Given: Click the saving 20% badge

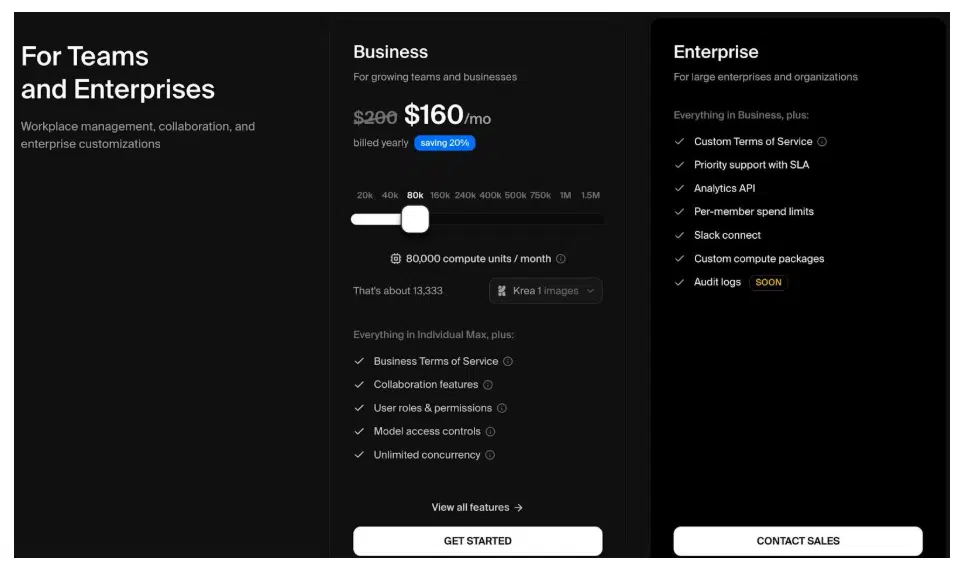Looking at the screenshot, I should (445, 143).
